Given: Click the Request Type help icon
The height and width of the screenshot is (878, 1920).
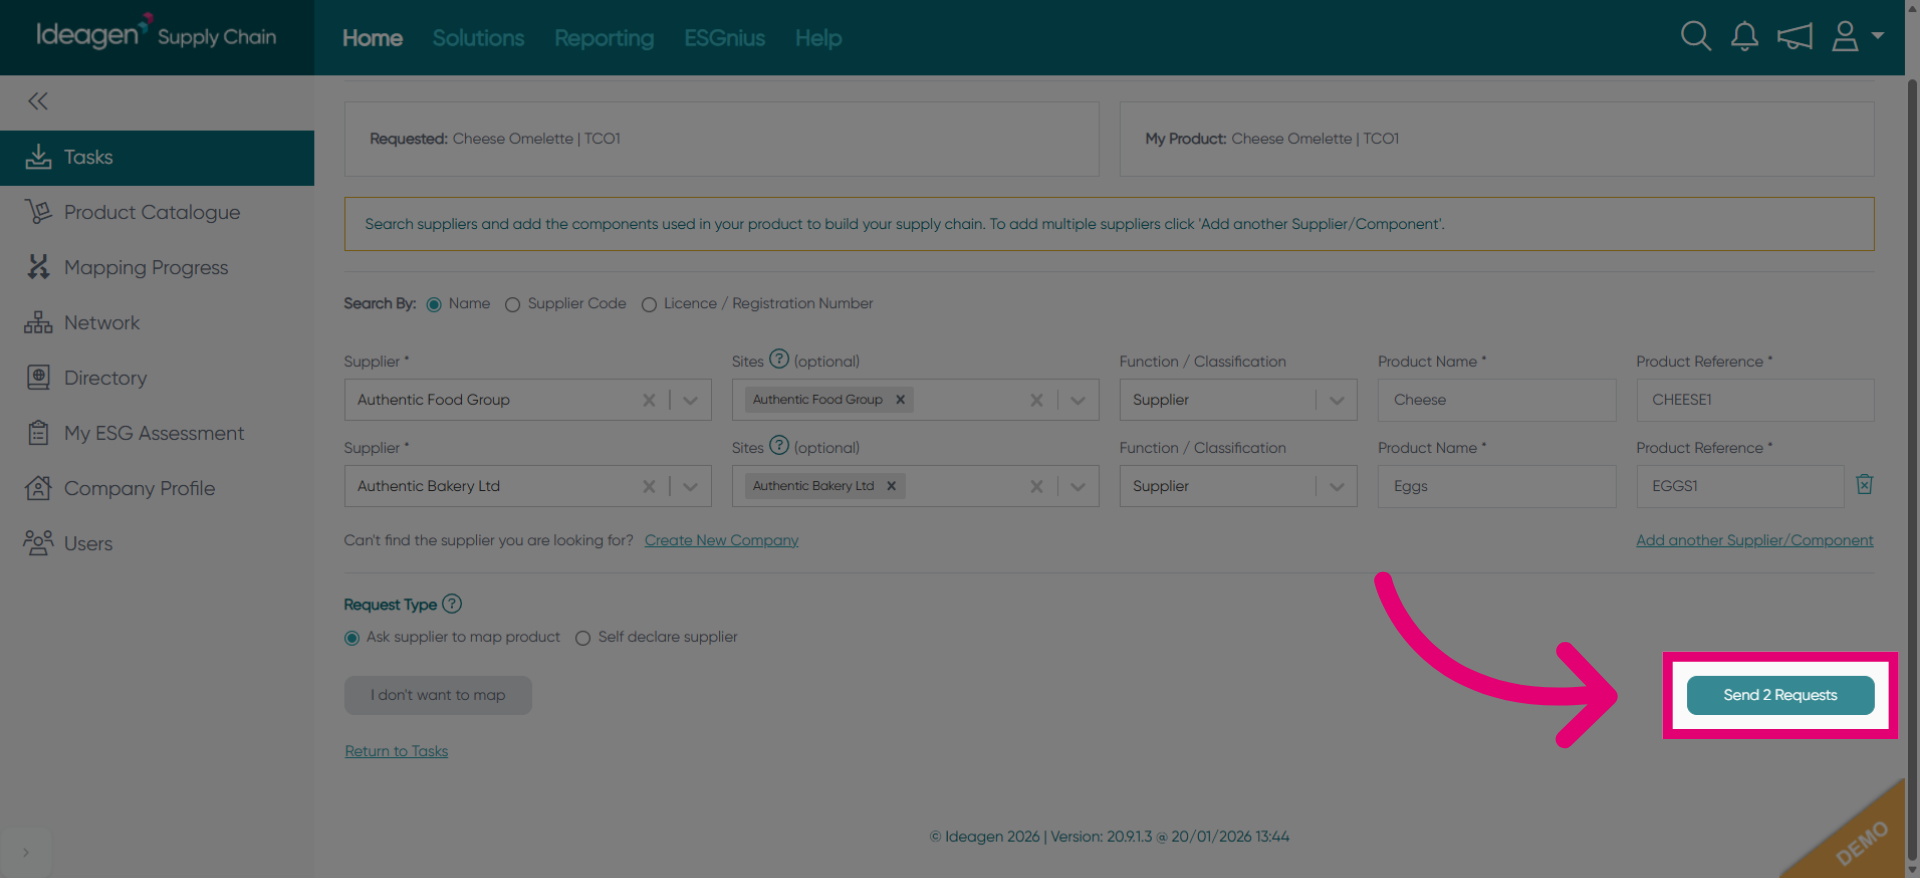Looking at the screenshot, I should click(452, 604).
